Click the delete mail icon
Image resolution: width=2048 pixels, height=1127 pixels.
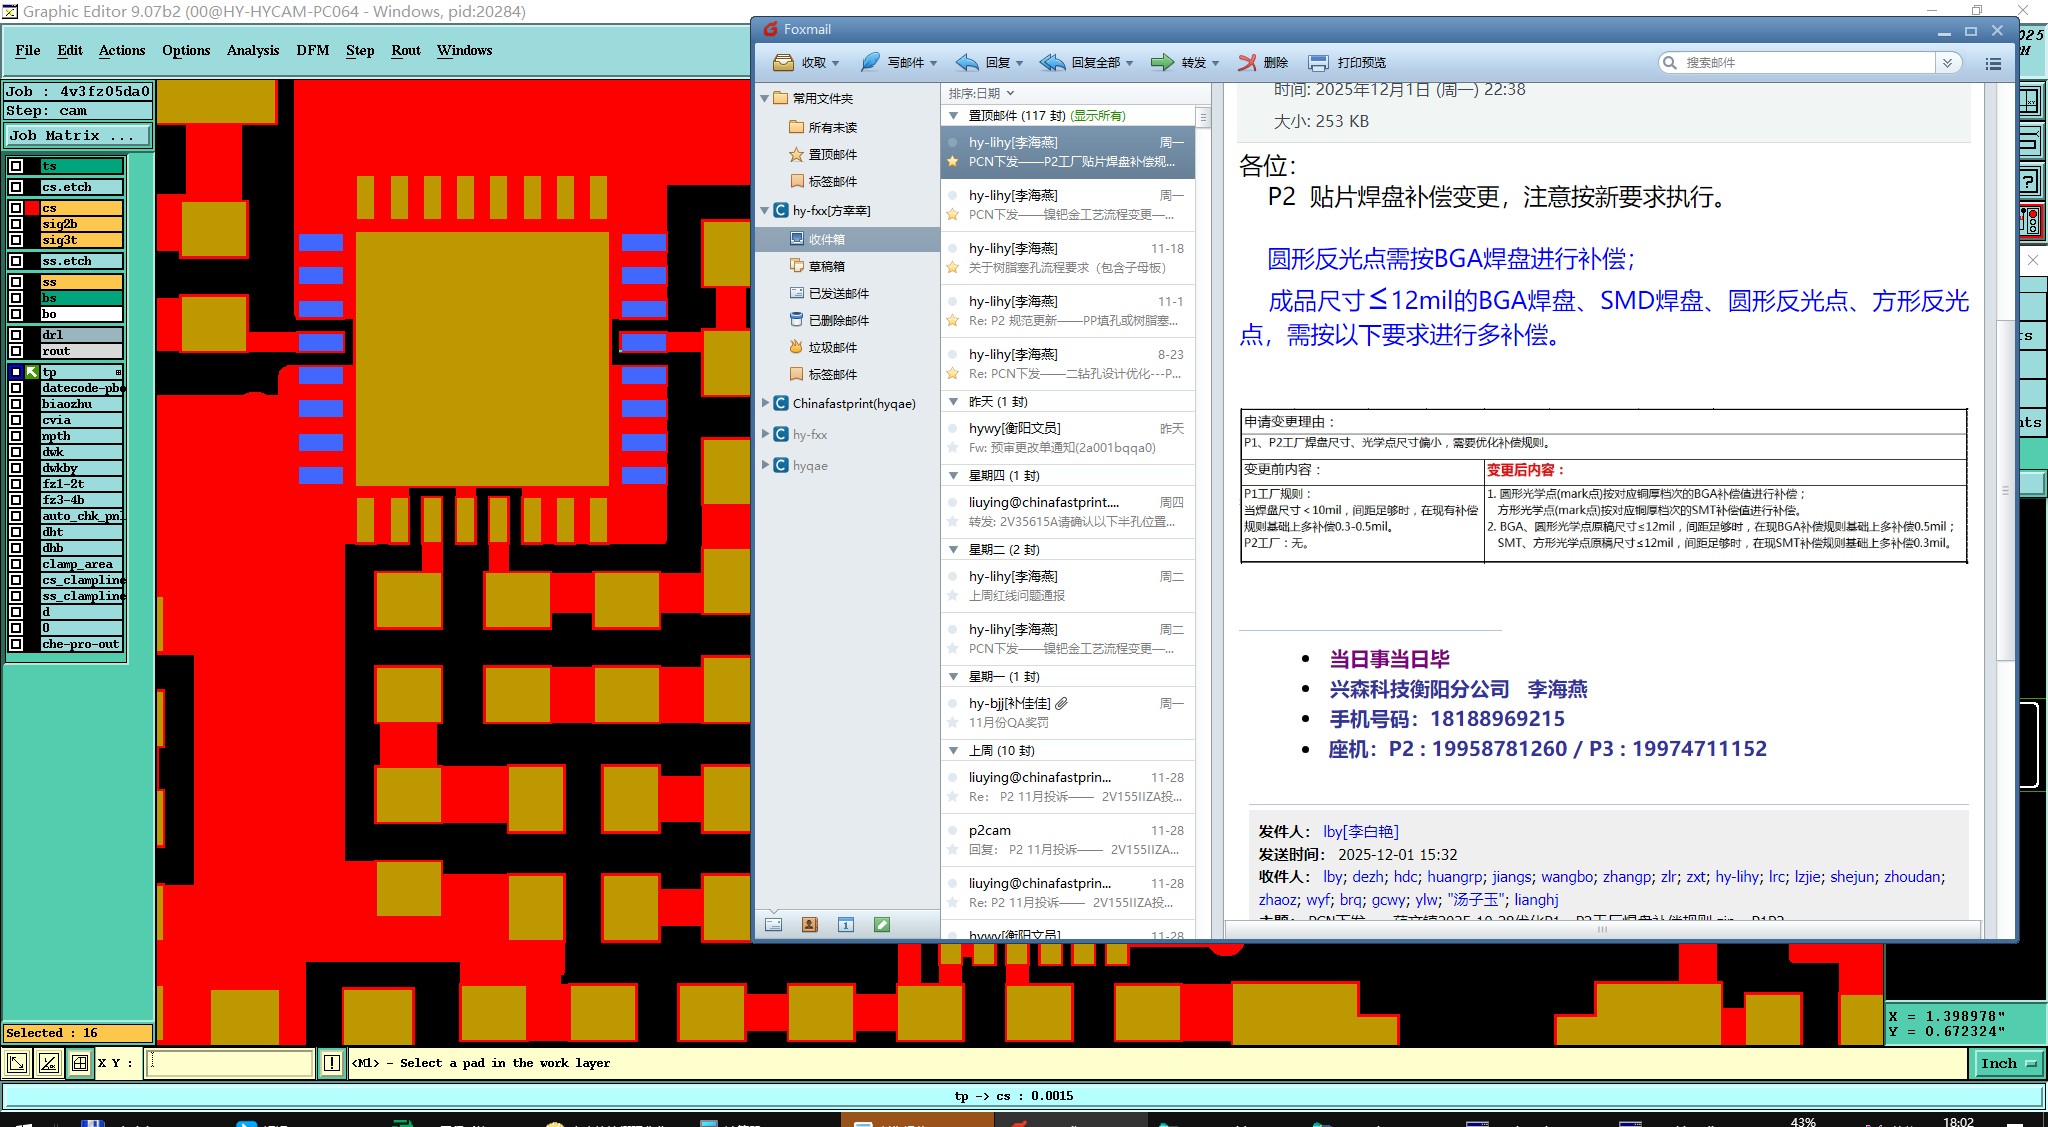pos(1247,62)
